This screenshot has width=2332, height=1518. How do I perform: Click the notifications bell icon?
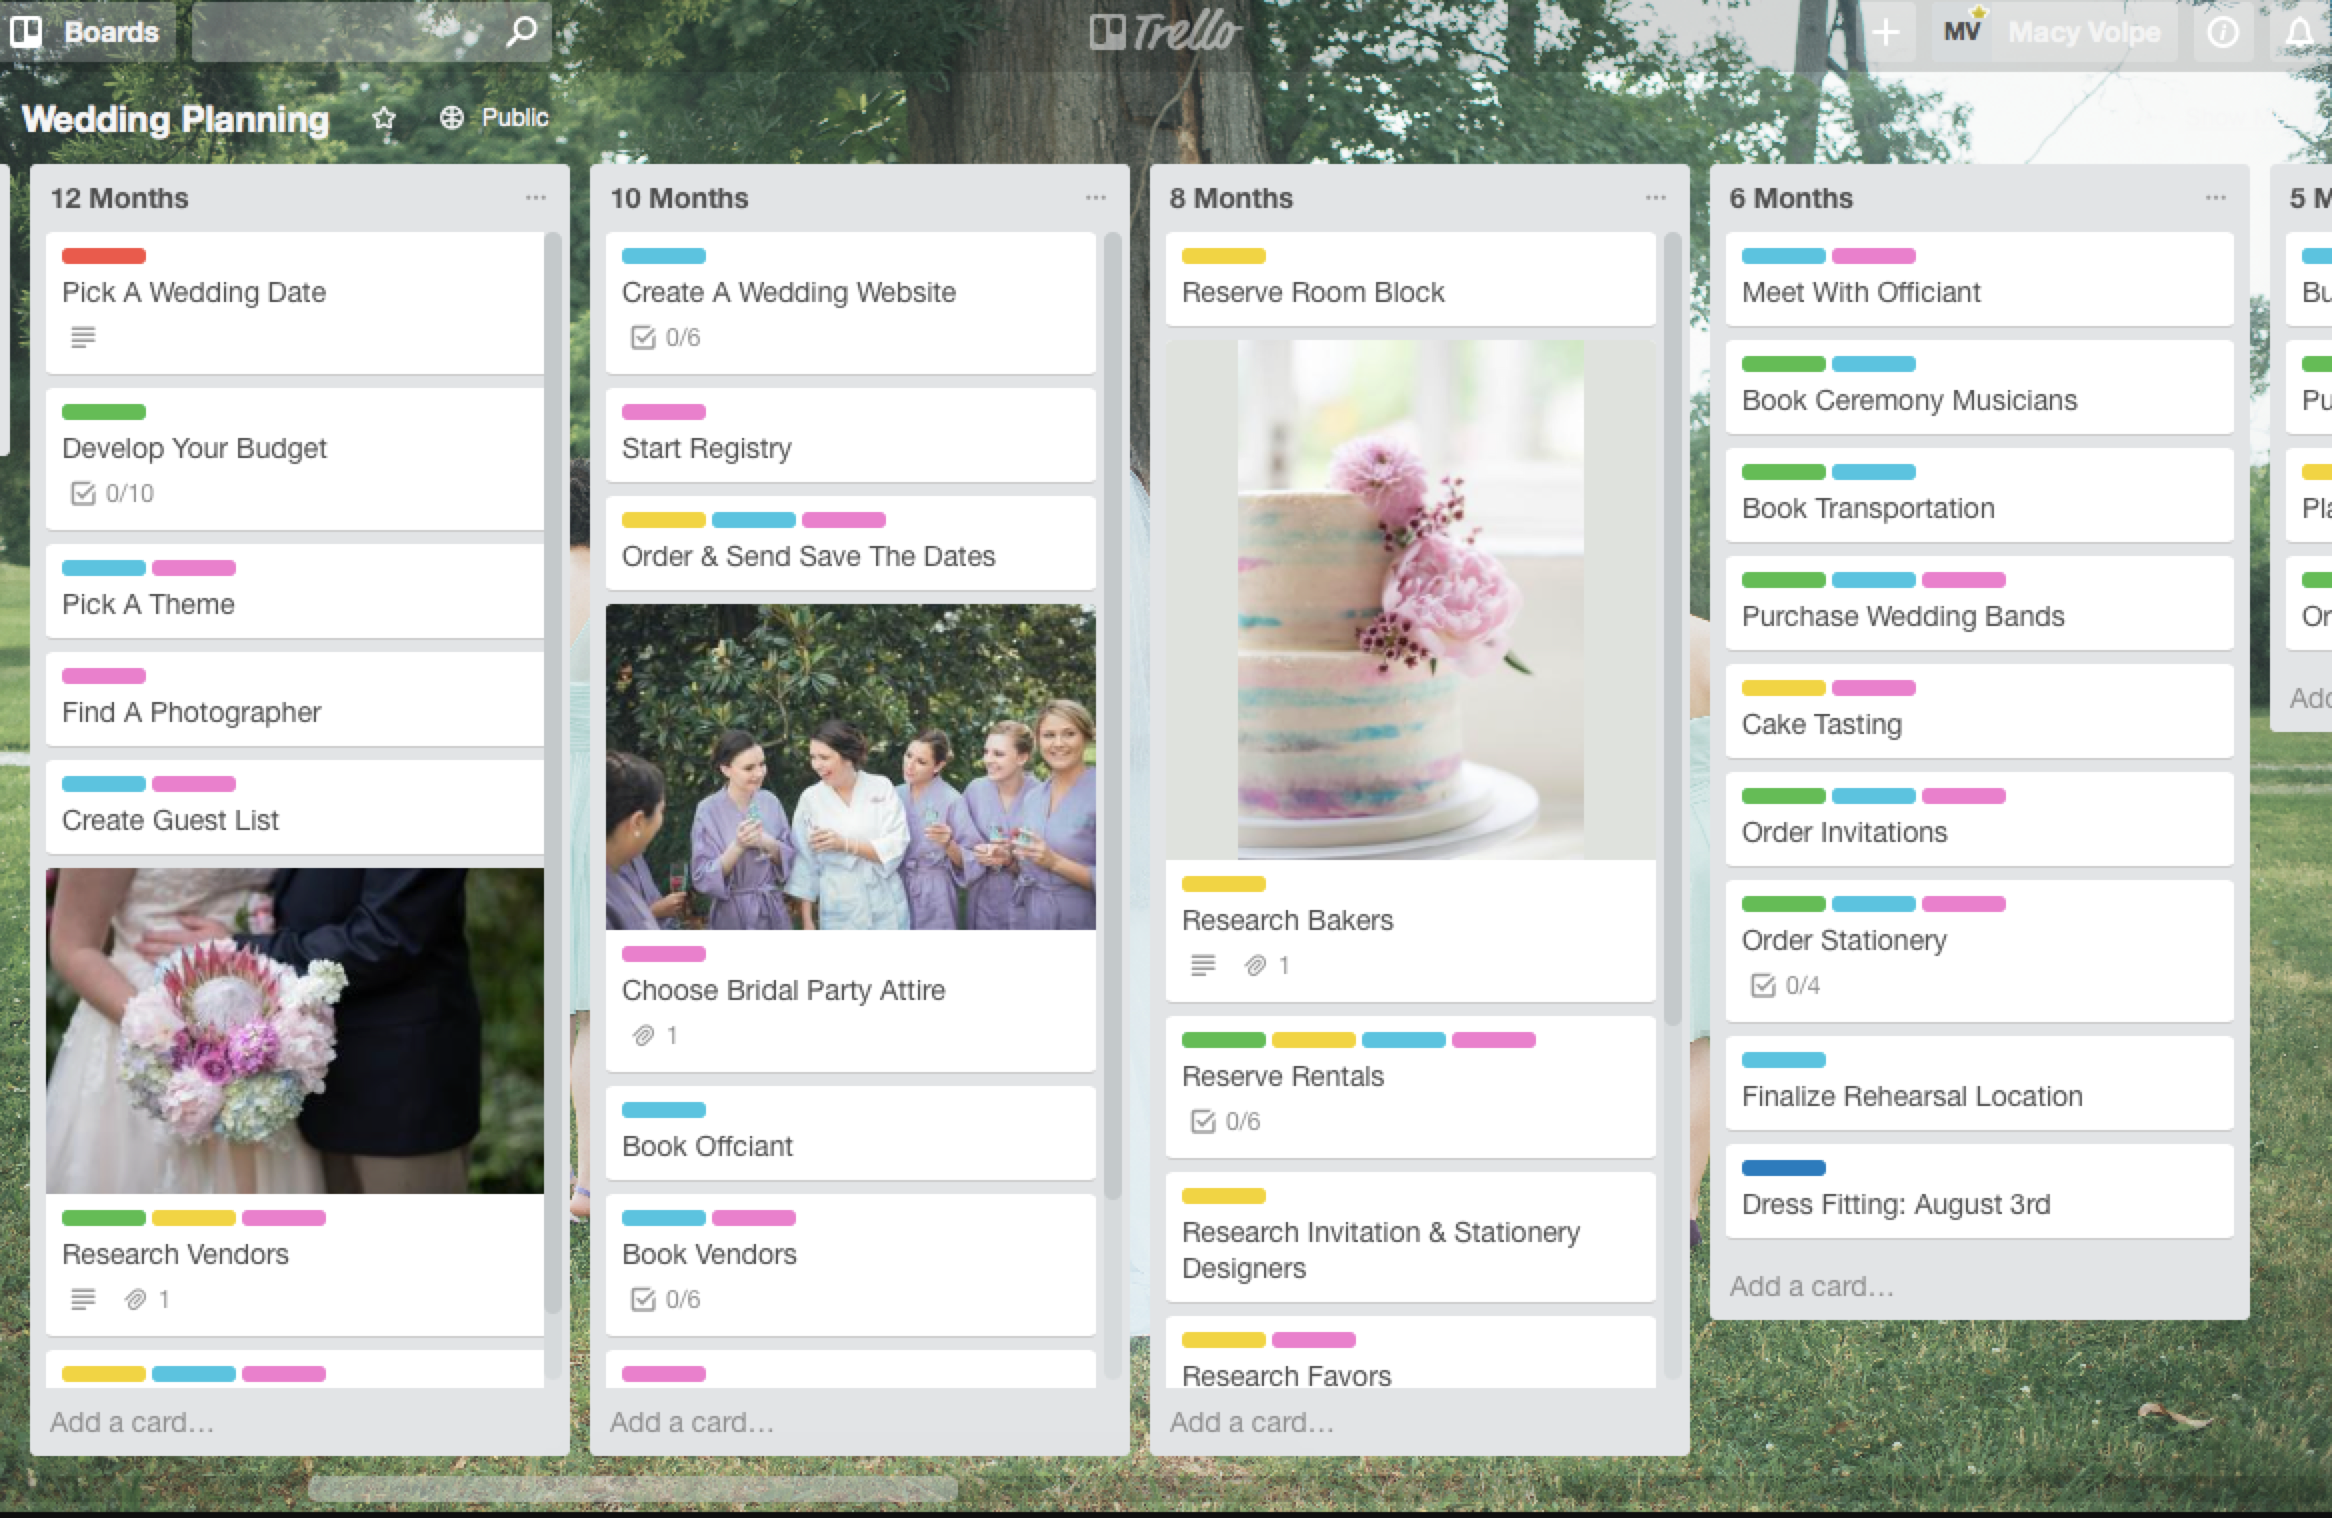point(2295,31)
